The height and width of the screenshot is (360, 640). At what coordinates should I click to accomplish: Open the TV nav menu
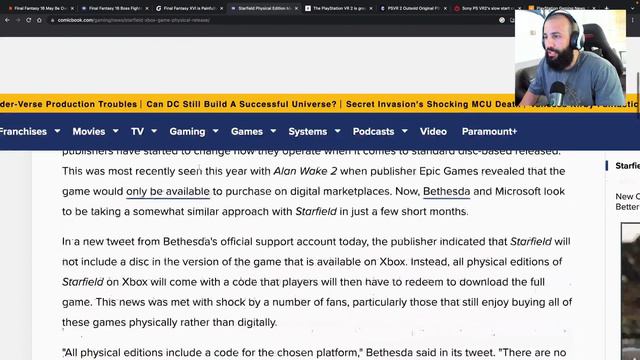[137, 131]
